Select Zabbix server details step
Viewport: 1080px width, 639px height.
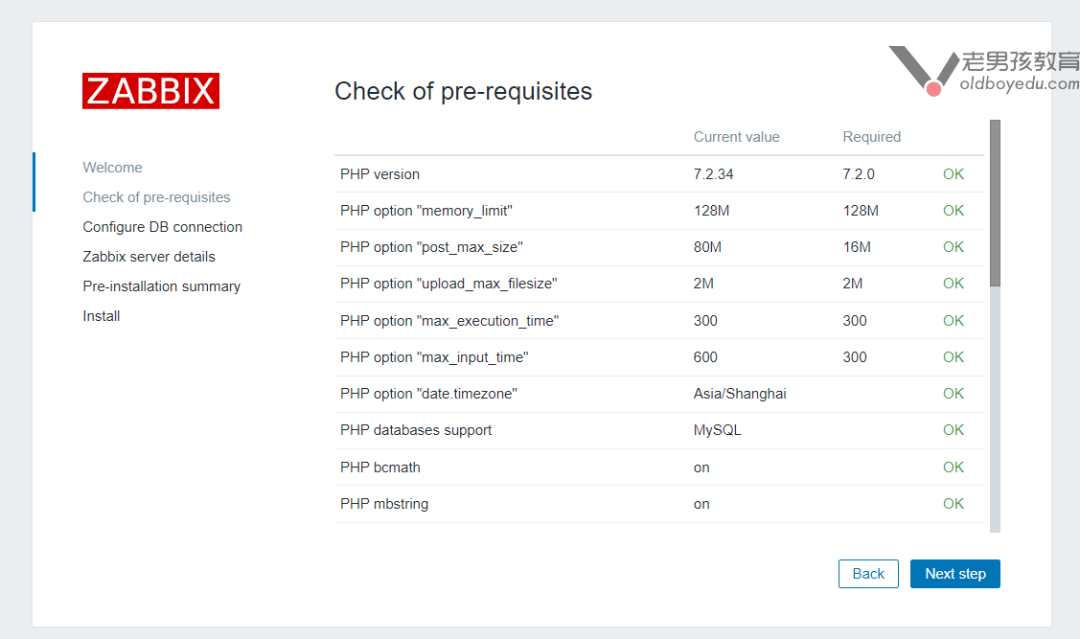[149, 257]
